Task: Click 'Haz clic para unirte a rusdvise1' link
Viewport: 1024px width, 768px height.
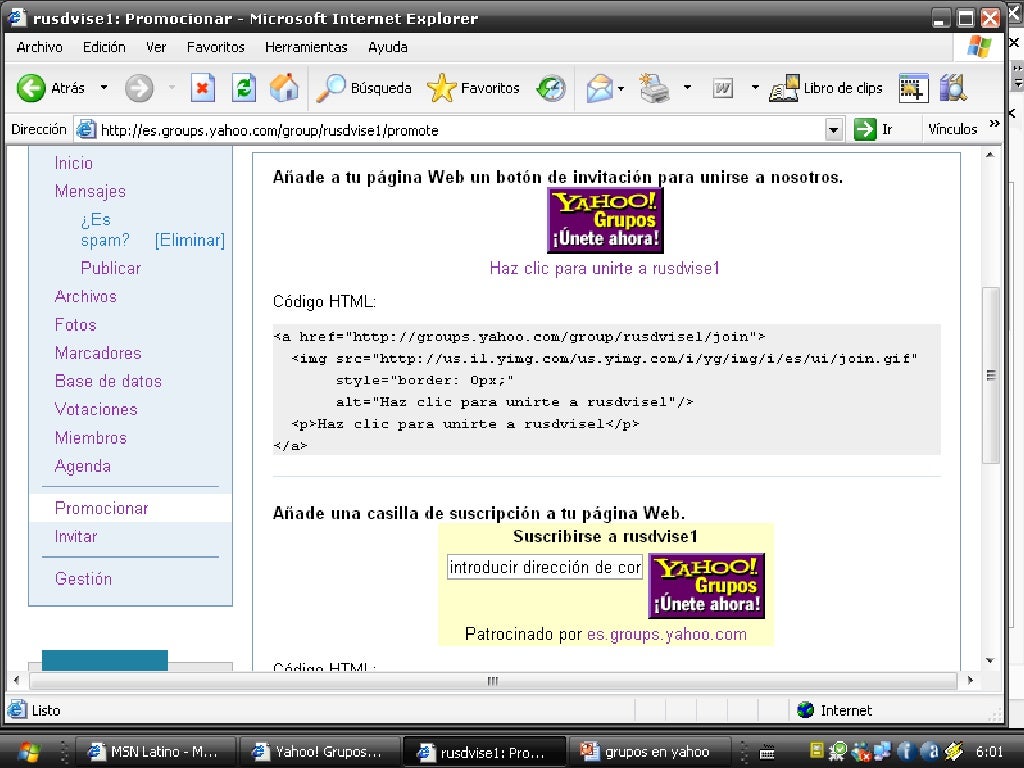Action: tap(605, 268)
